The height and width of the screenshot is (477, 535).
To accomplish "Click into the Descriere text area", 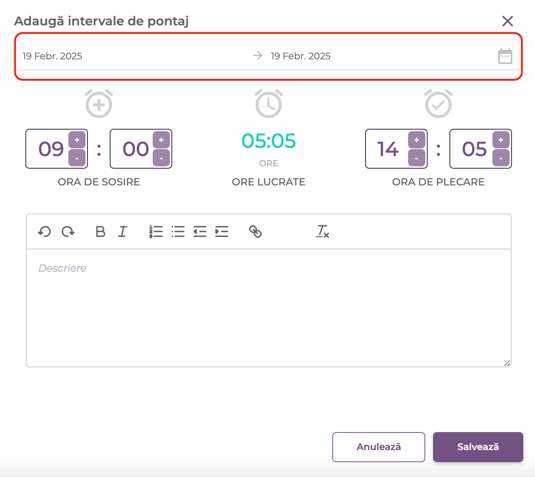I will (x=269, y=308).
